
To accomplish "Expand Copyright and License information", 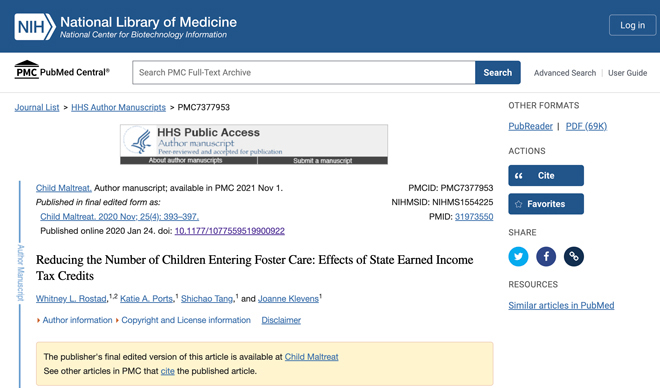I will 183,320.
